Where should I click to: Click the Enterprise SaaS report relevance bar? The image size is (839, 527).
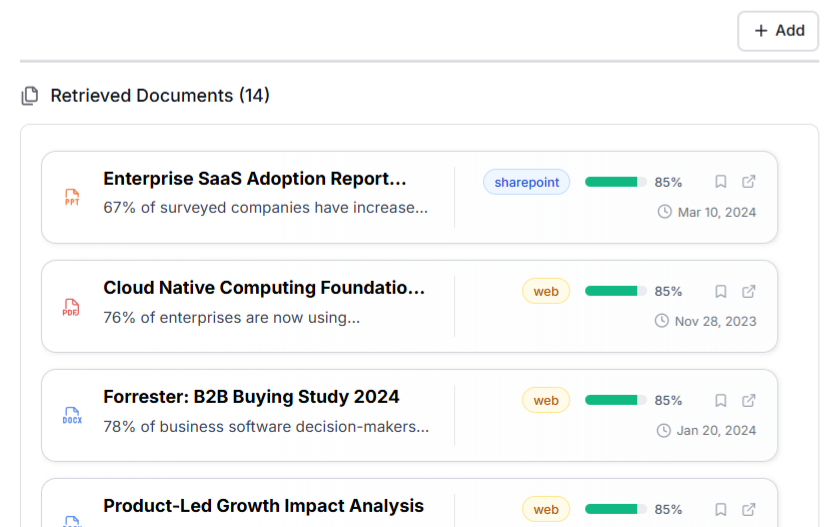[x=615, y=182]
